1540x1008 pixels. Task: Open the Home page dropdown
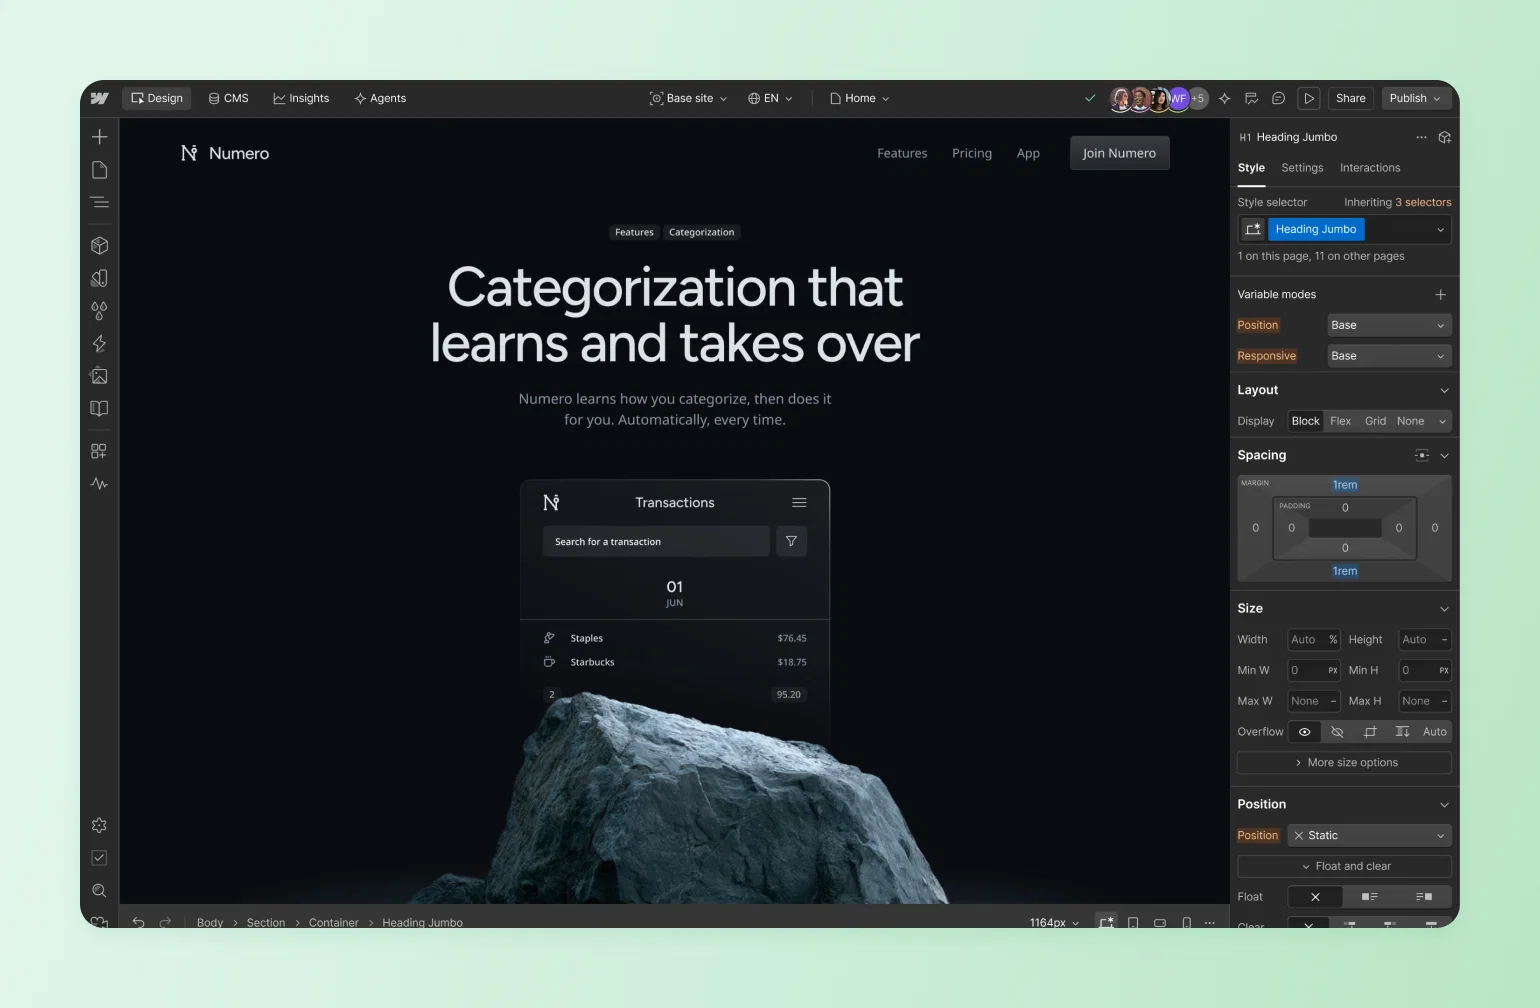[x=859, y=98]
